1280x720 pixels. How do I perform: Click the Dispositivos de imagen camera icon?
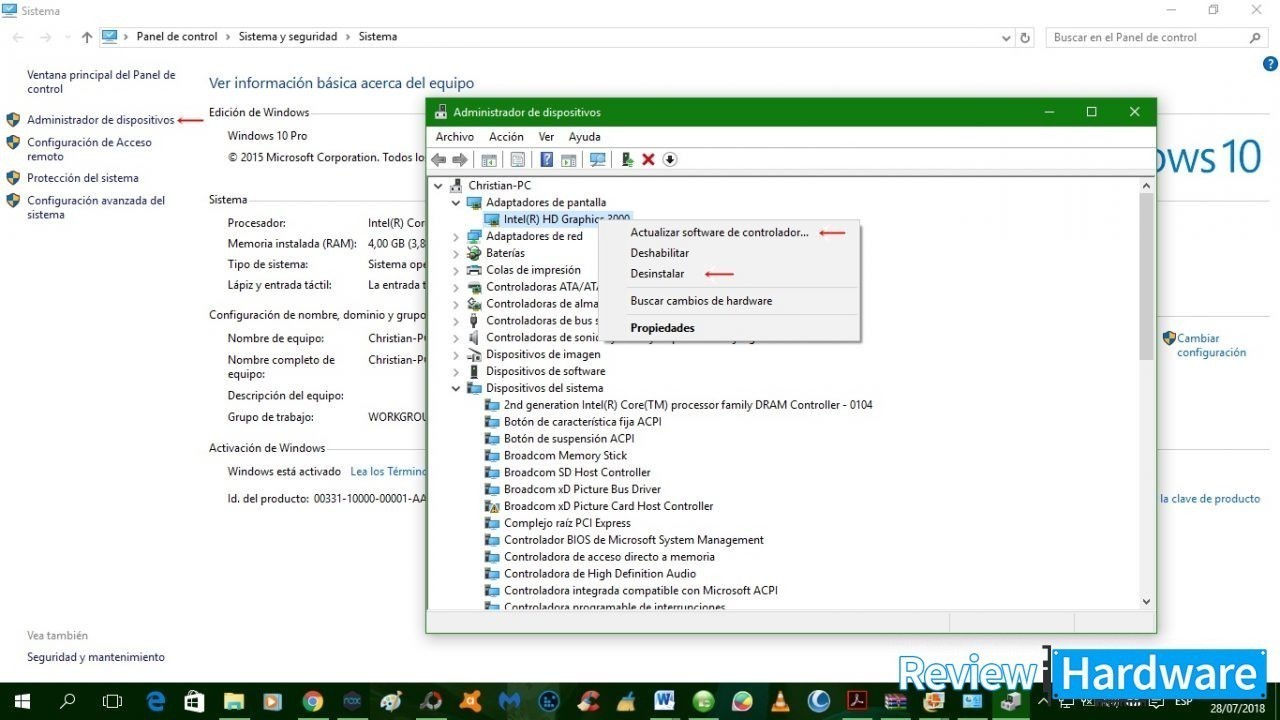click(474, 354)
